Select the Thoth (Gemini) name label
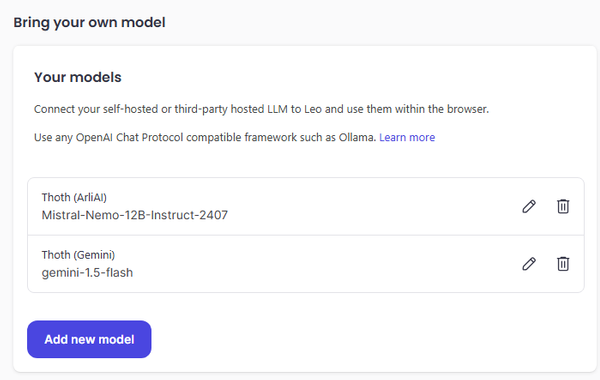 tap(78, 255)
